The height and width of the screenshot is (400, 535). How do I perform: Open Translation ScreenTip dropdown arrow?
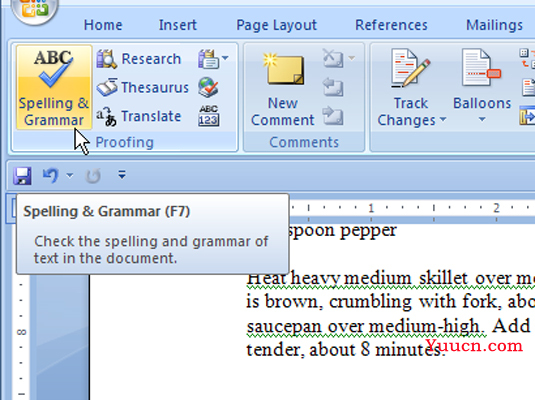coord(226,58)
